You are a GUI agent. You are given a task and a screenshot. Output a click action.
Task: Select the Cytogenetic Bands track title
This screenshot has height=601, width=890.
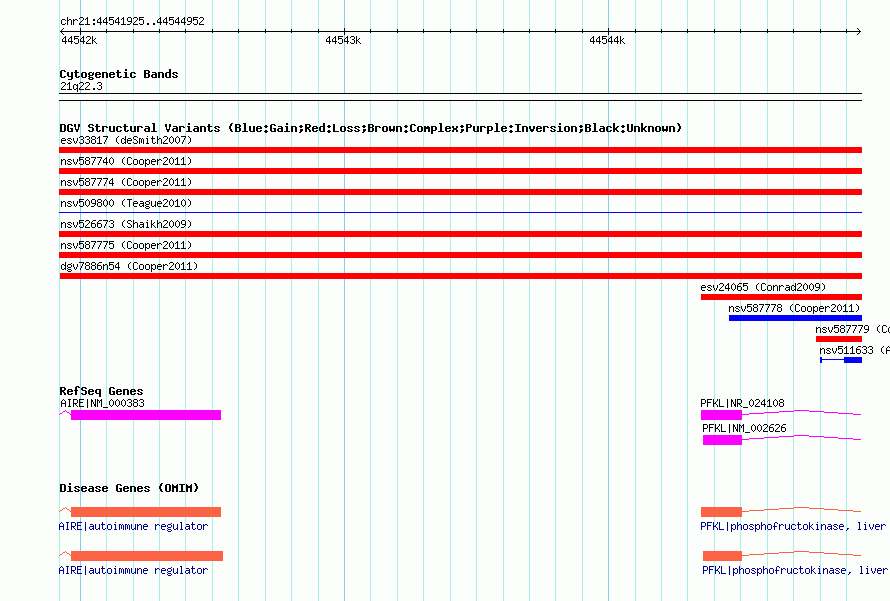coord(119,74)
